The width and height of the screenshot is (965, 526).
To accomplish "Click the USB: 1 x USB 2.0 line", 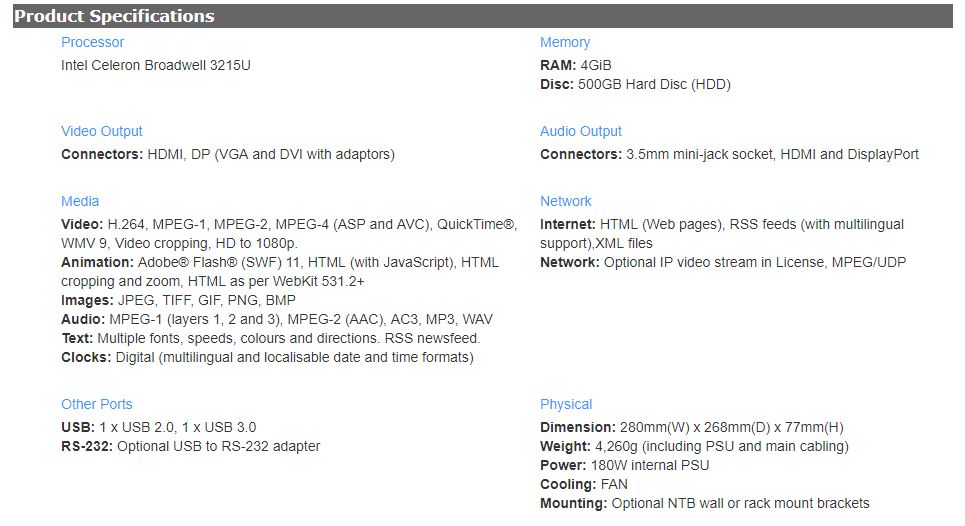I will coord(159,428).
